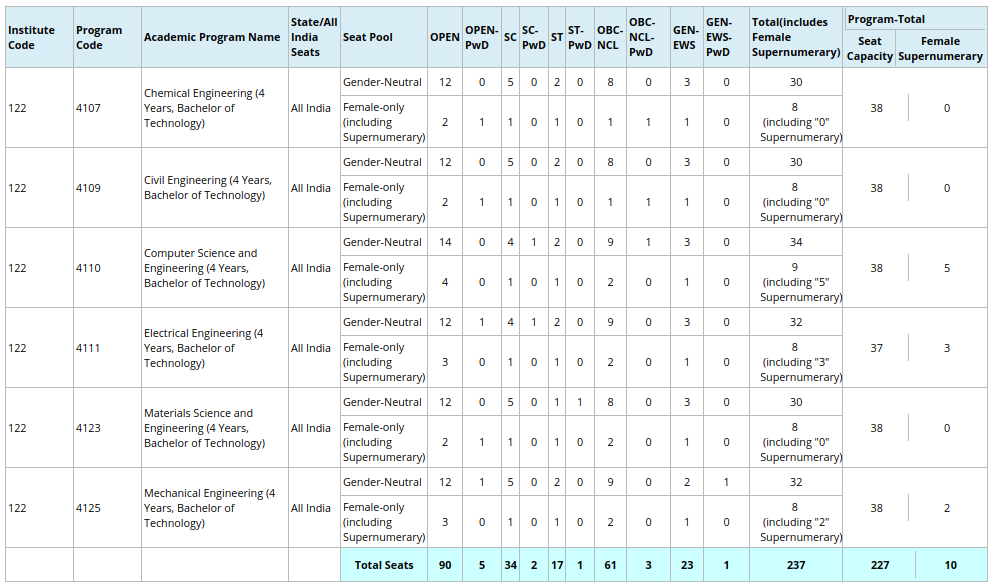Select Materials Science and Engineering program cell

point(204,428)
